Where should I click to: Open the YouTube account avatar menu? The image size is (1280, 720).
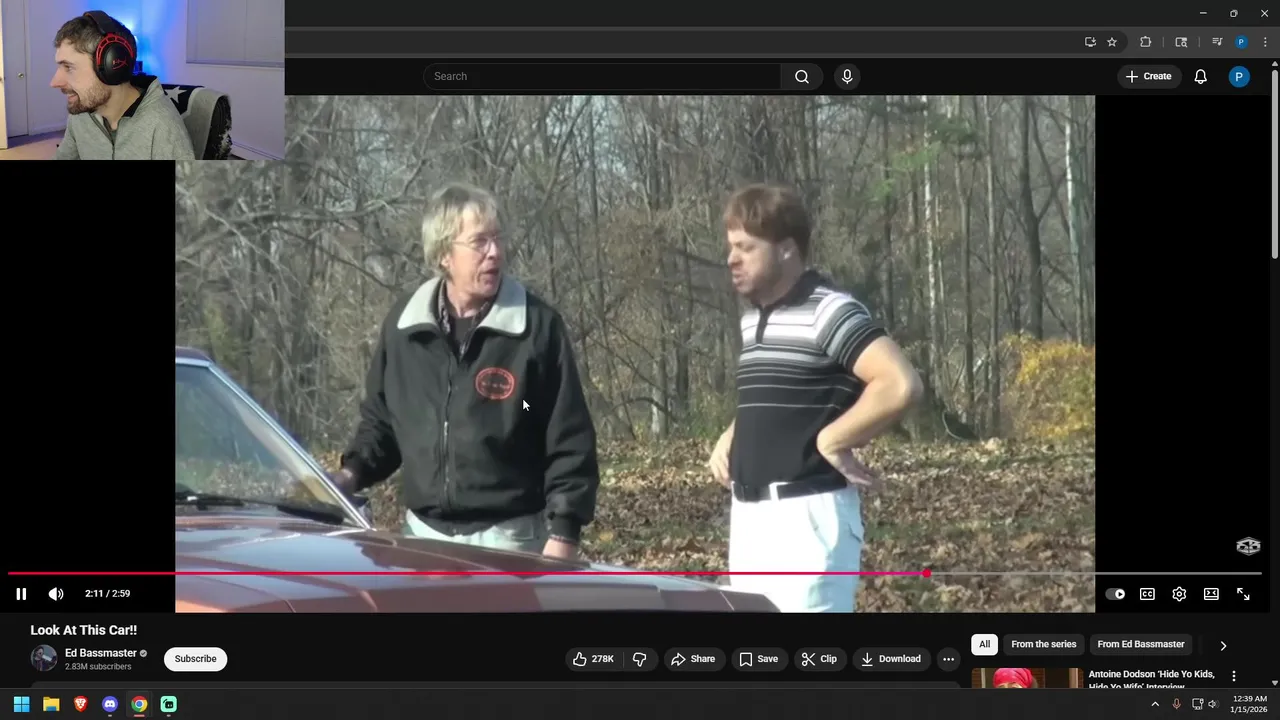(x=1239, y=76)
